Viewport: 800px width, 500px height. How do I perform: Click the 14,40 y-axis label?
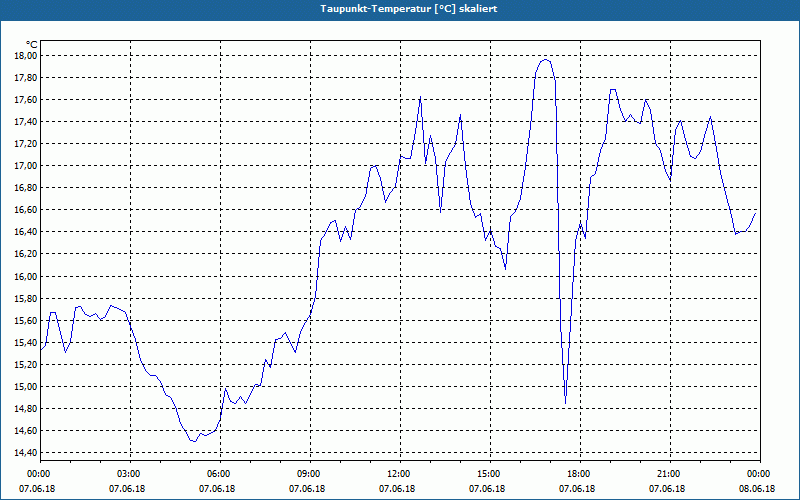point(27,453)
